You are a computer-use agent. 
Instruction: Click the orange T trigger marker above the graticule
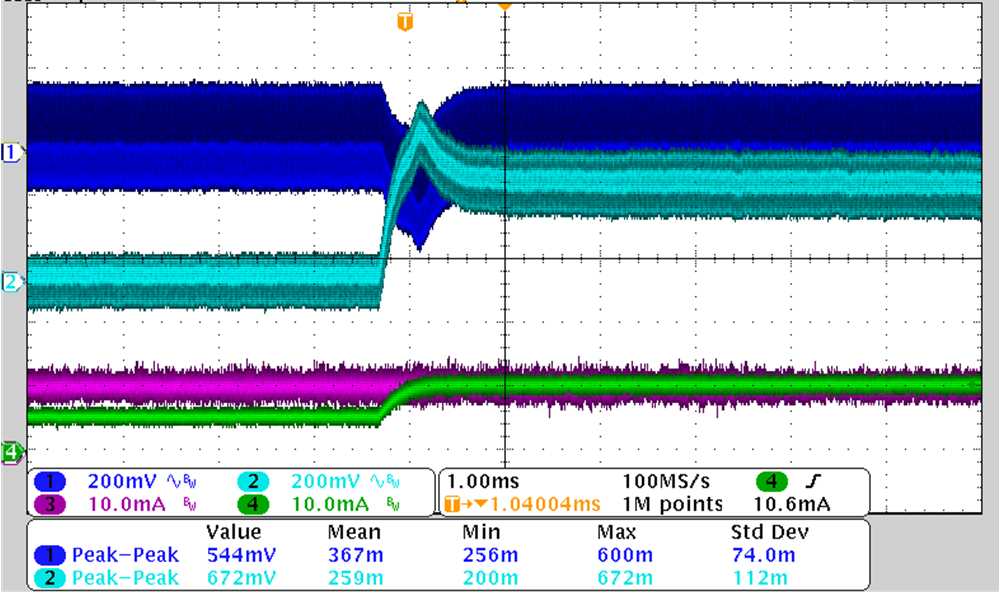coord(404,22)
